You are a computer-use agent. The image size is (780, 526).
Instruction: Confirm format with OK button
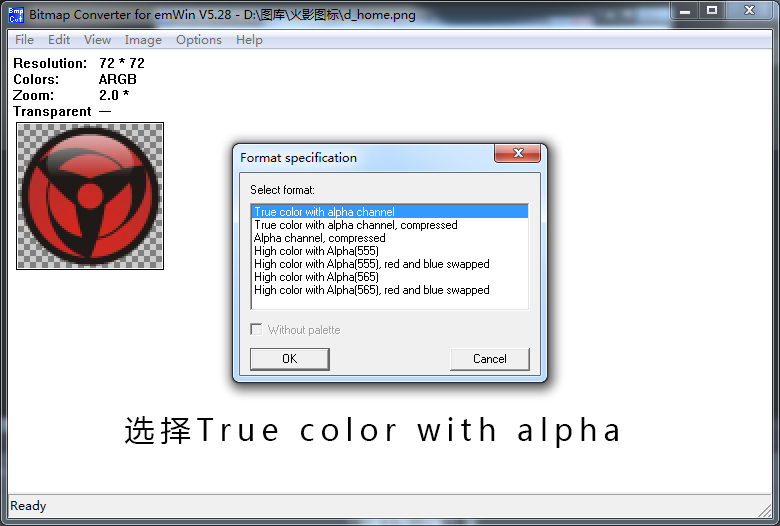coord(290,359)
